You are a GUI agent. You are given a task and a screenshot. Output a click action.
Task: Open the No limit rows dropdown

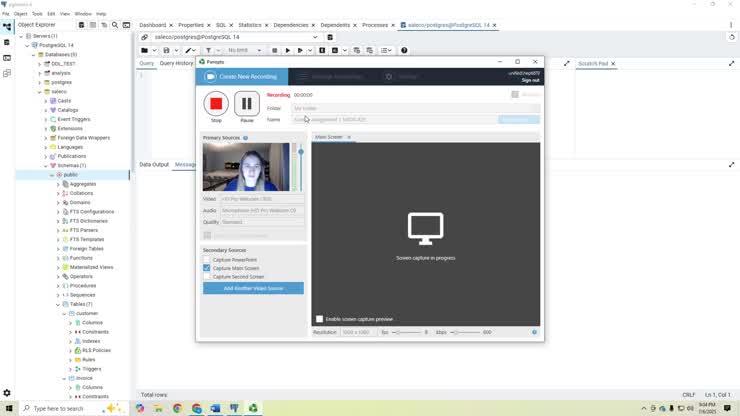(x=244, y=51)
